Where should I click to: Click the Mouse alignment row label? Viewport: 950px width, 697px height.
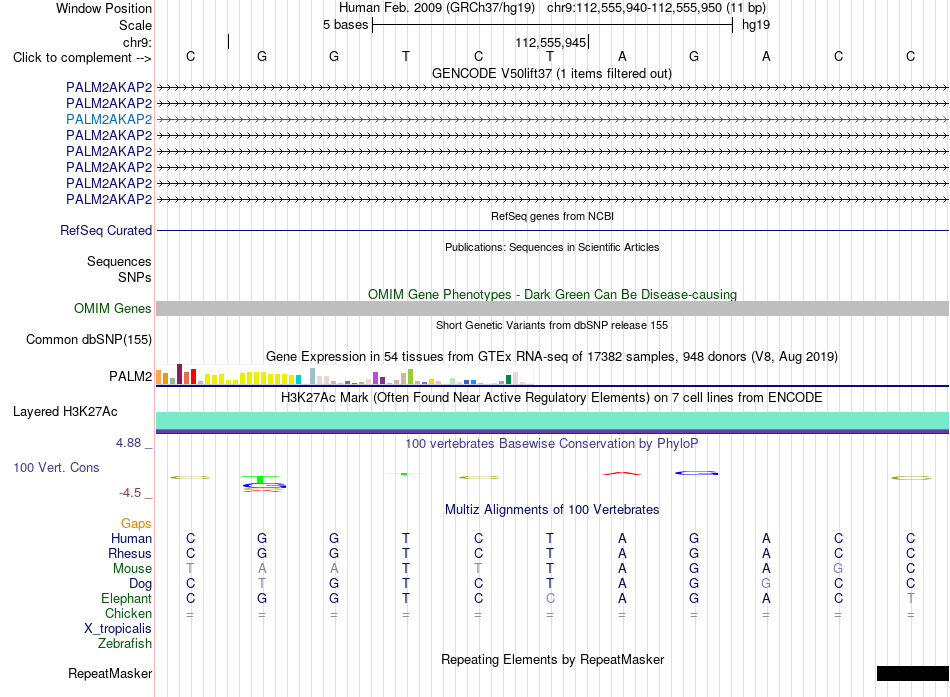(132, 569)
